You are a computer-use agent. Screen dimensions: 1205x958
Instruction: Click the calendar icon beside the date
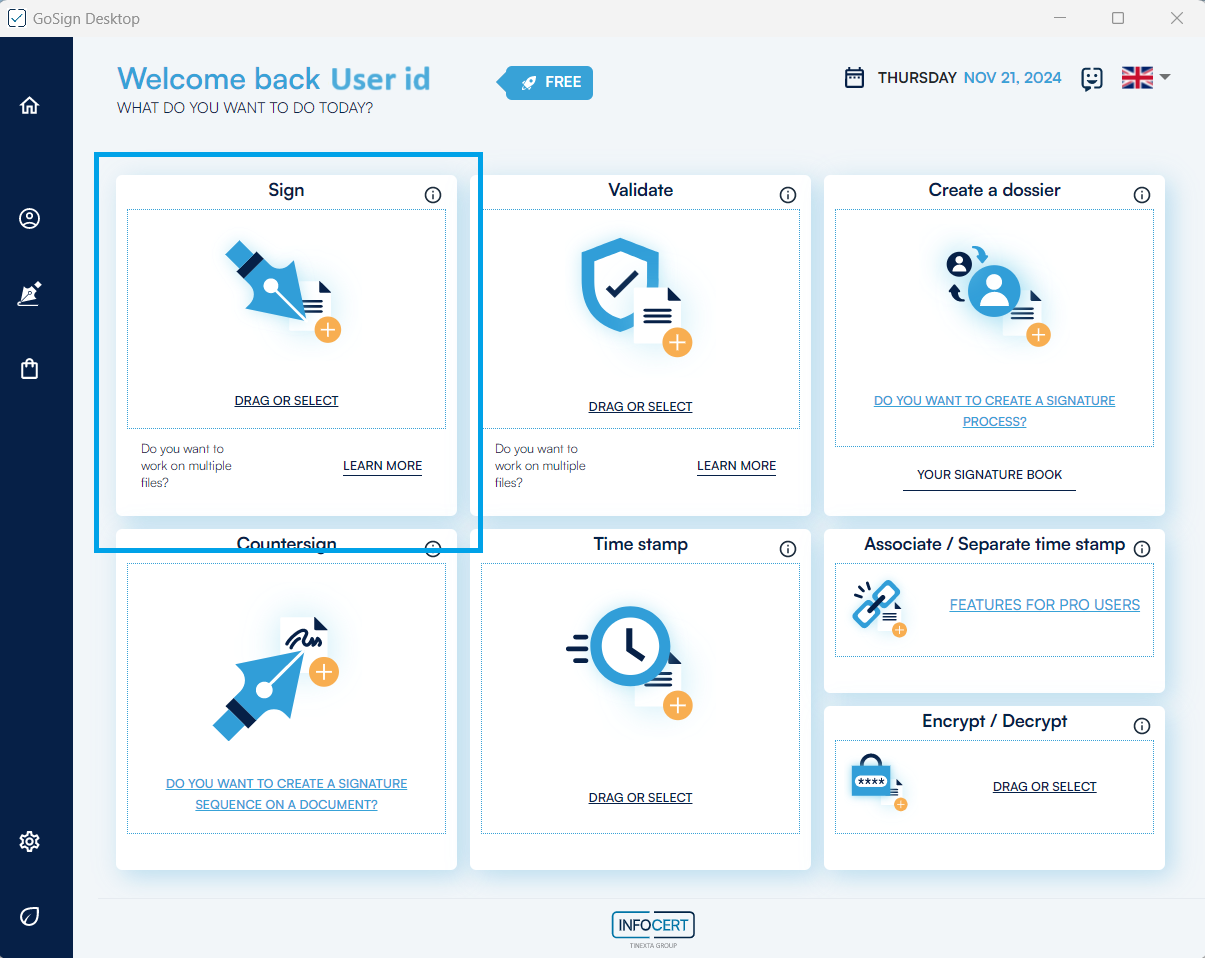(854, 78)
